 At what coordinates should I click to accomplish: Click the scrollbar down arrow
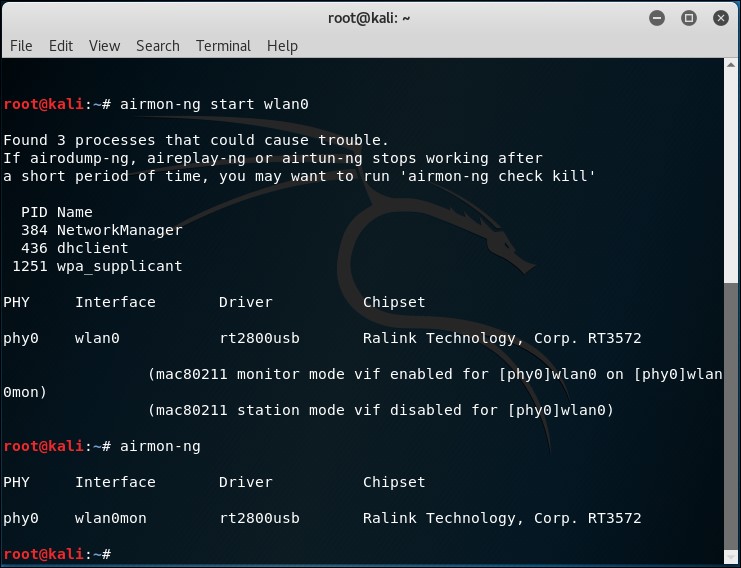click(x=731, y=558)
